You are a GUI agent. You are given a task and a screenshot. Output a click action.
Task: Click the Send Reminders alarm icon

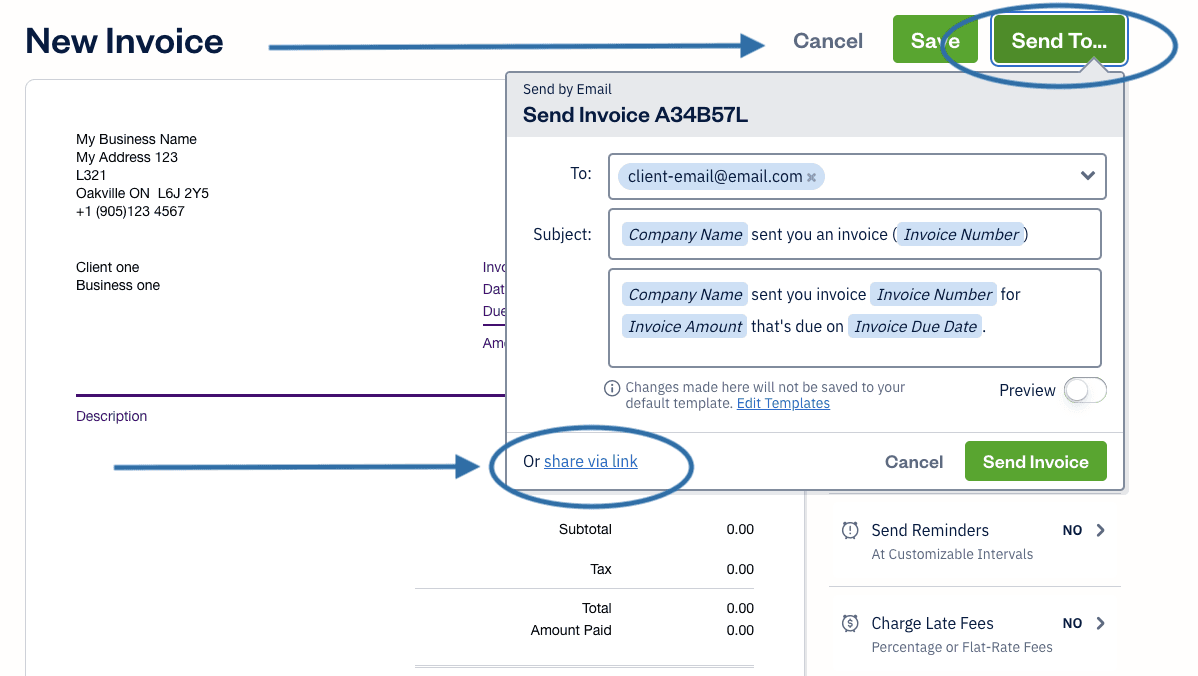(x=850, y=530)
